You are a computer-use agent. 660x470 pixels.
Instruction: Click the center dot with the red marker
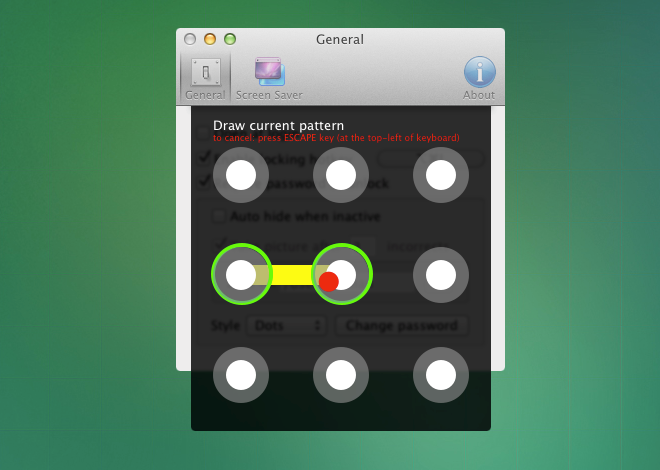tap(341, 274)
